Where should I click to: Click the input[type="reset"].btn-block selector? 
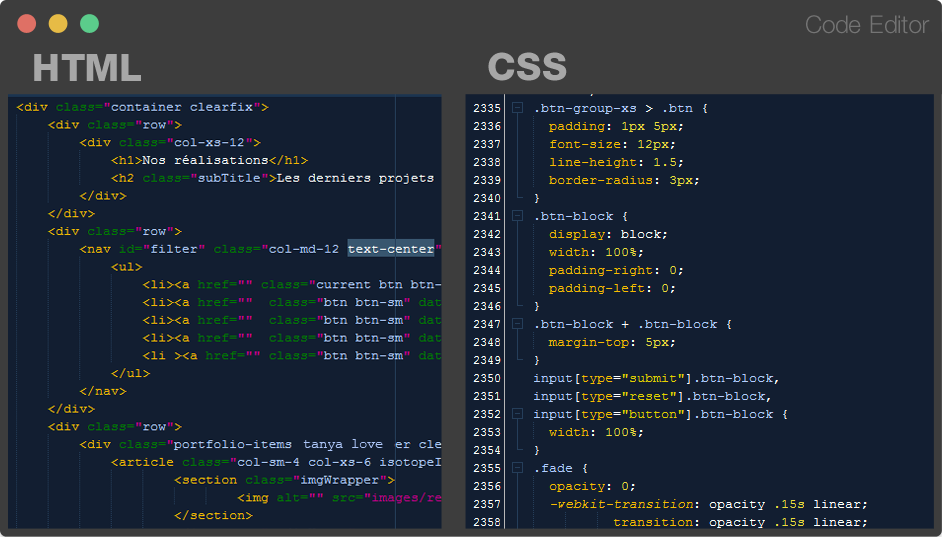[x=652, y=396]
